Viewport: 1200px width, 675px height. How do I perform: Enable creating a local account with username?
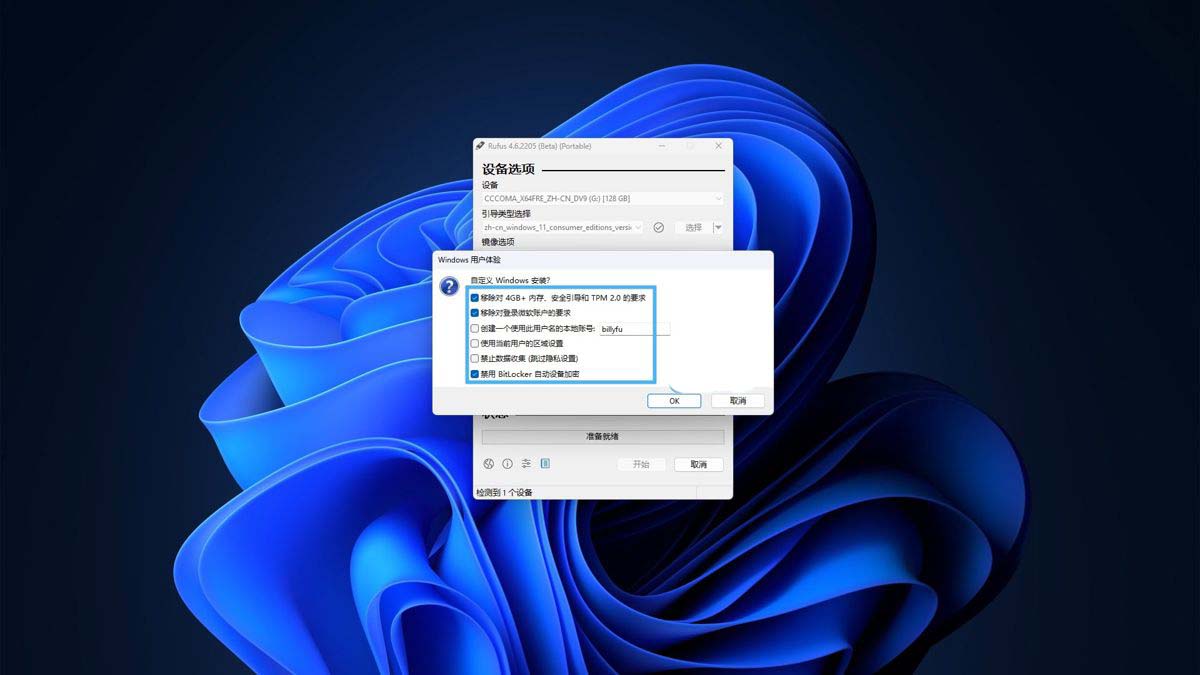(474, 329)
